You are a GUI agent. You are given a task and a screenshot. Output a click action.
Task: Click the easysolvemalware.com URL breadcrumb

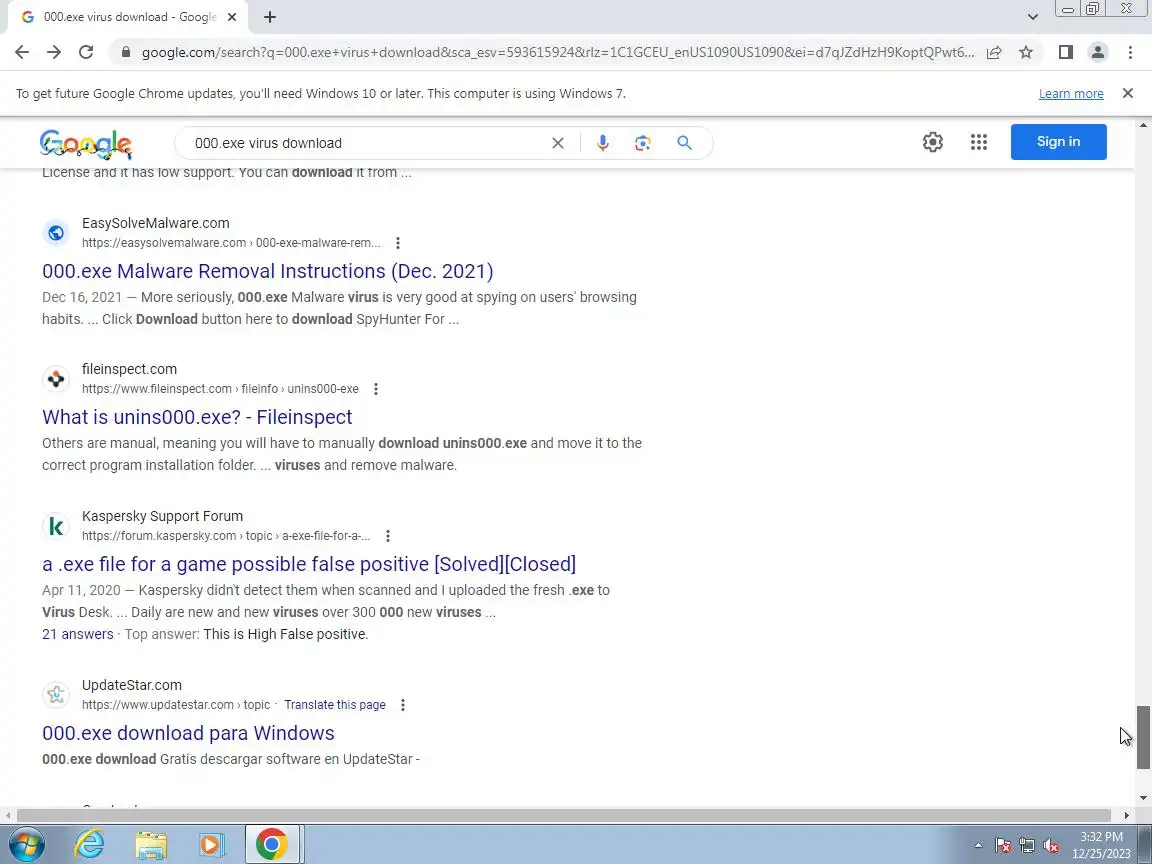[232, 243]
